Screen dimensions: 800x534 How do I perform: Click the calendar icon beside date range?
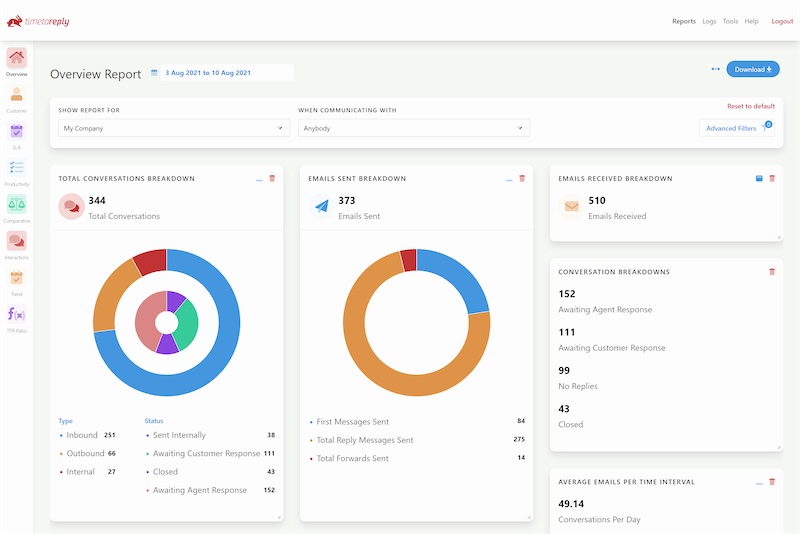point(154,73)
